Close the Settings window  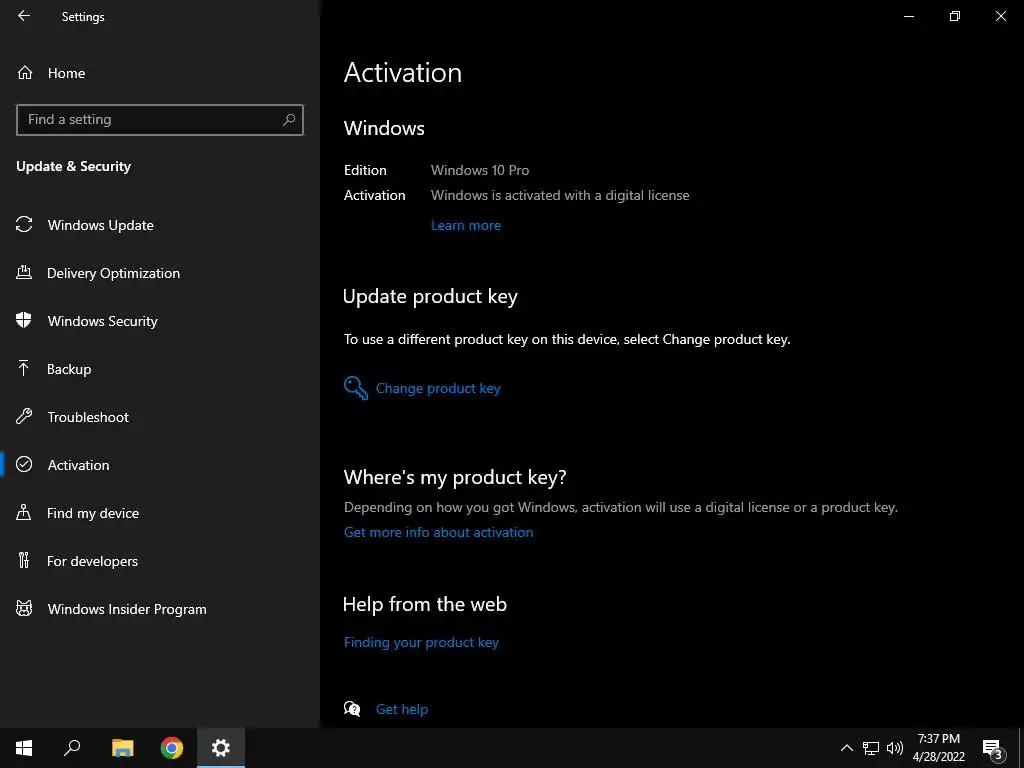1000,16
